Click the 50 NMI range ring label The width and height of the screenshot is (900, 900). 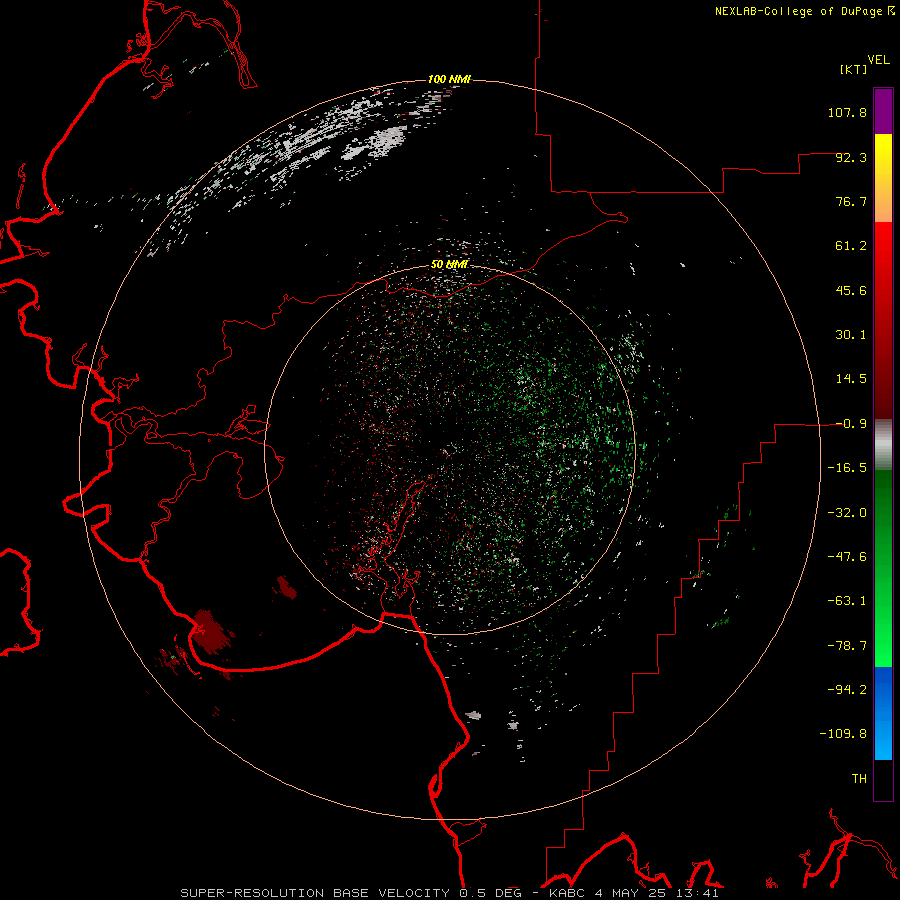coord(449,265)
